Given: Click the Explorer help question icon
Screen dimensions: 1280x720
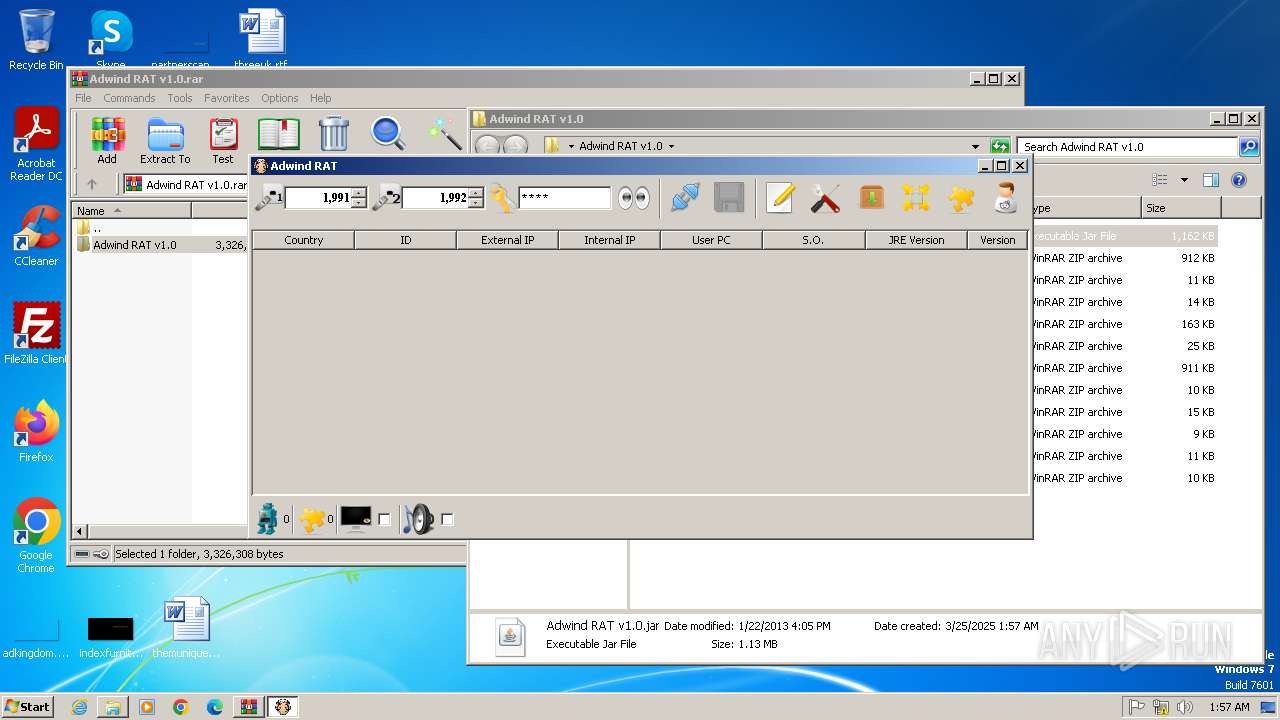Looking at the screenshot, I should pyautogui.click(x=1239, y=180).
